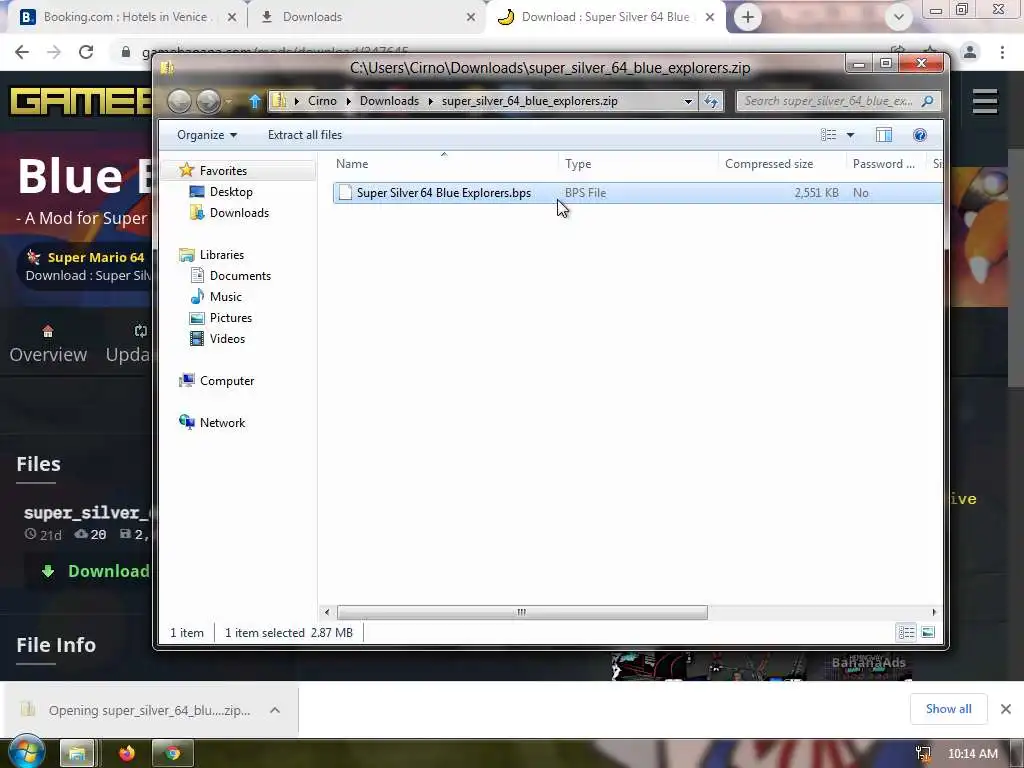Viewport: 1024px width, 768px height.
Task: Open the view options dropdown arrow
Action: [850, 135]
